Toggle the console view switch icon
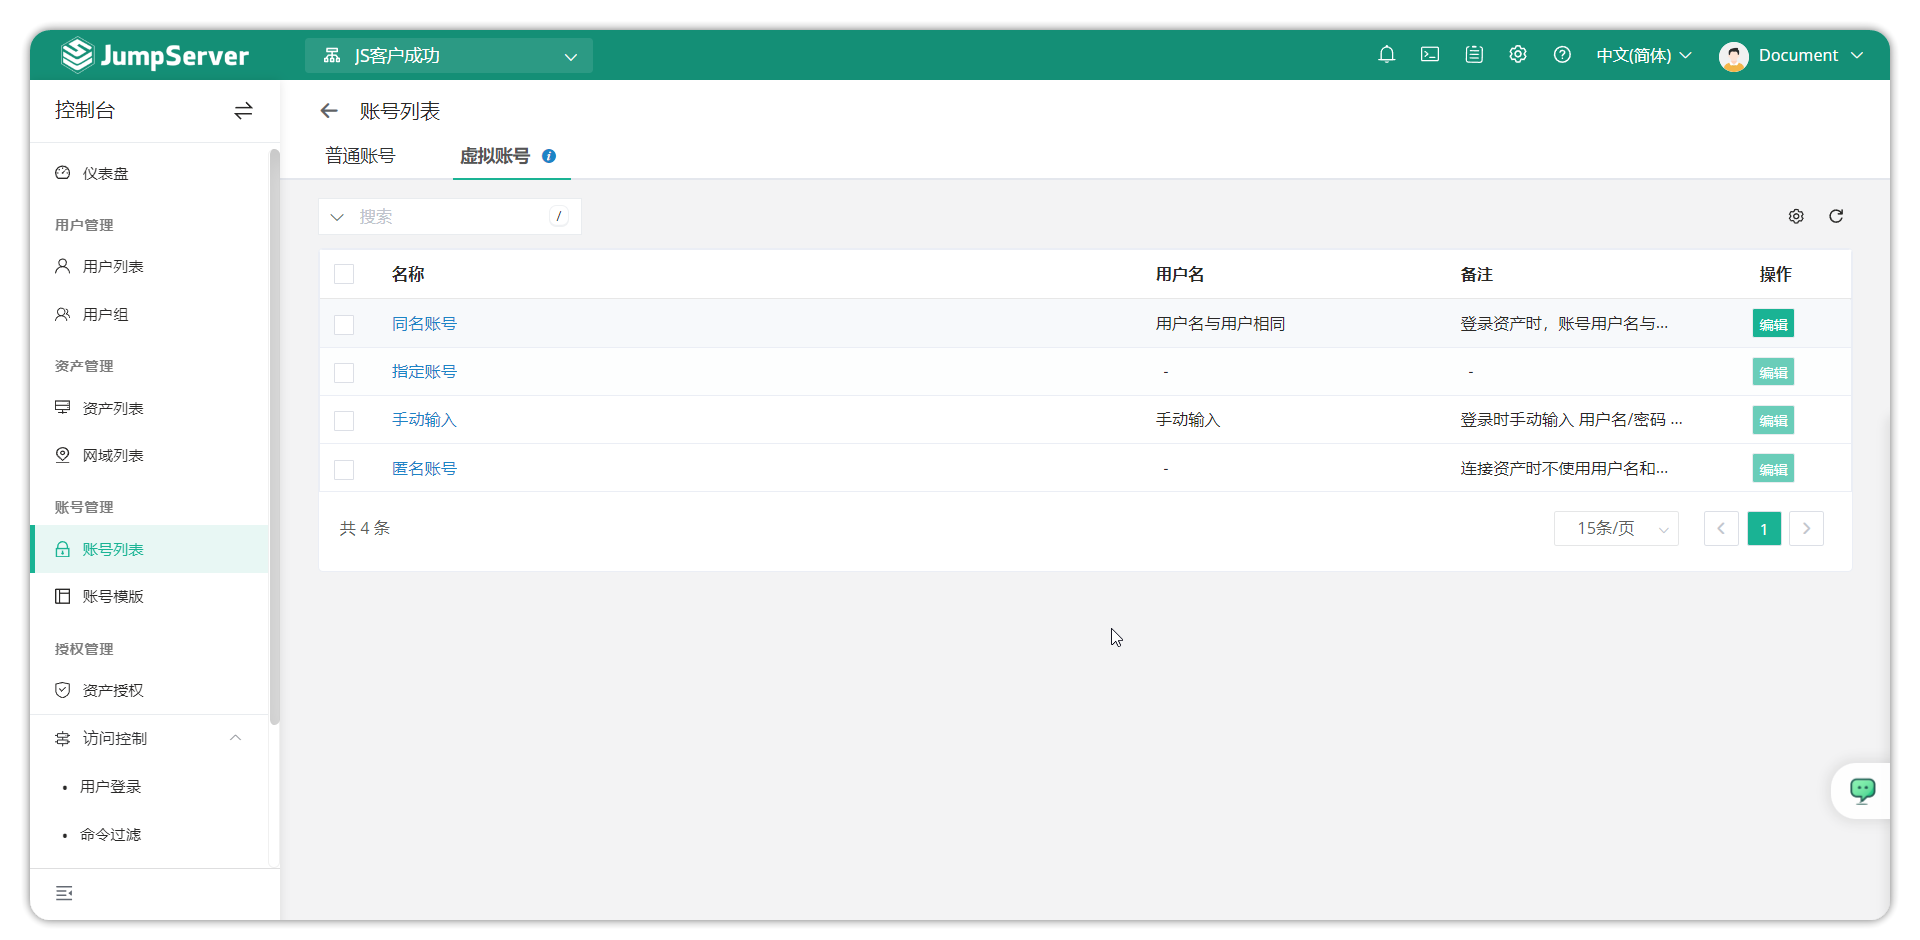This screenshot has width=1920, height=940. pos(243,111)
